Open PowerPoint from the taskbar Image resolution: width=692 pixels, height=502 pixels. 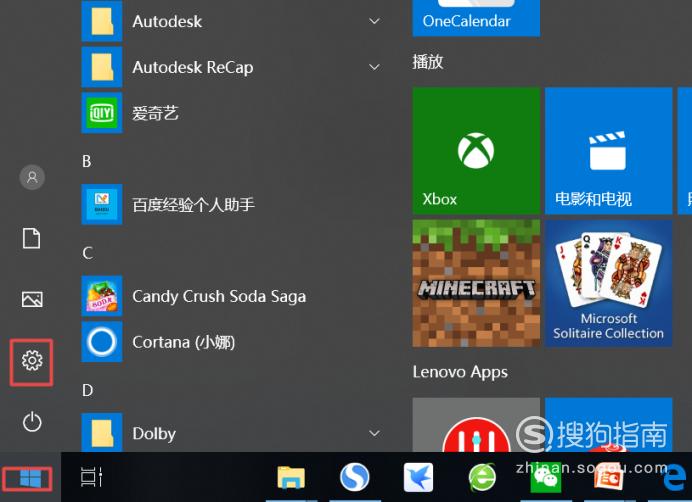tap(609, 479)
